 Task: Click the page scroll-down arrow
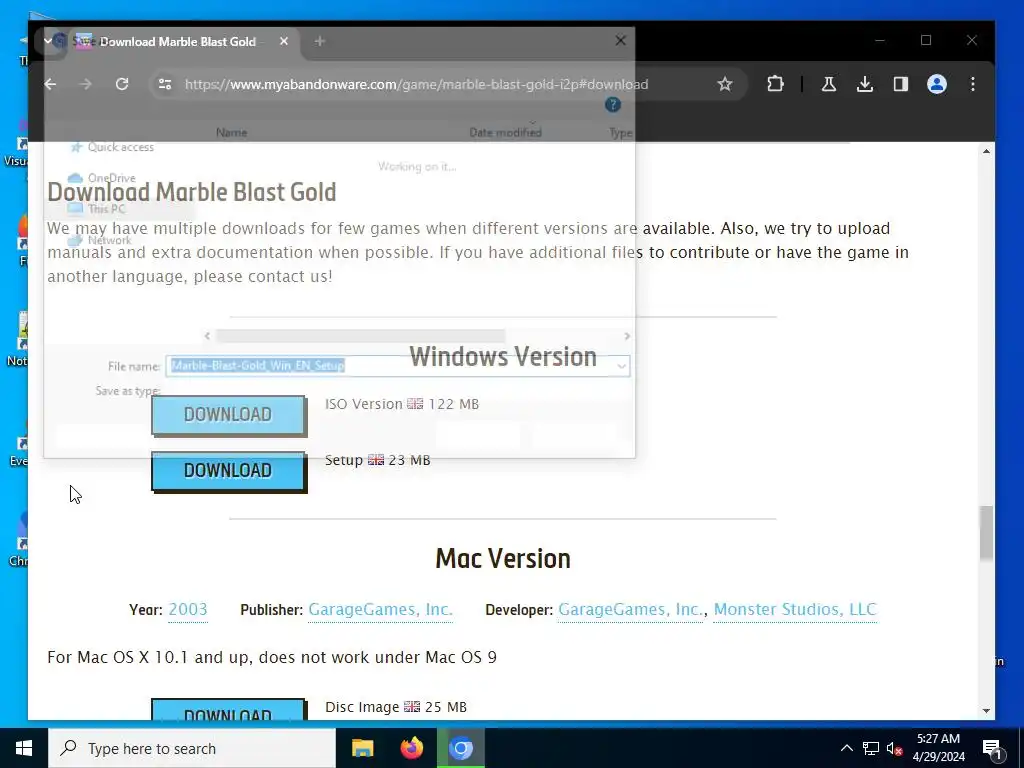(x=986, y=711)
